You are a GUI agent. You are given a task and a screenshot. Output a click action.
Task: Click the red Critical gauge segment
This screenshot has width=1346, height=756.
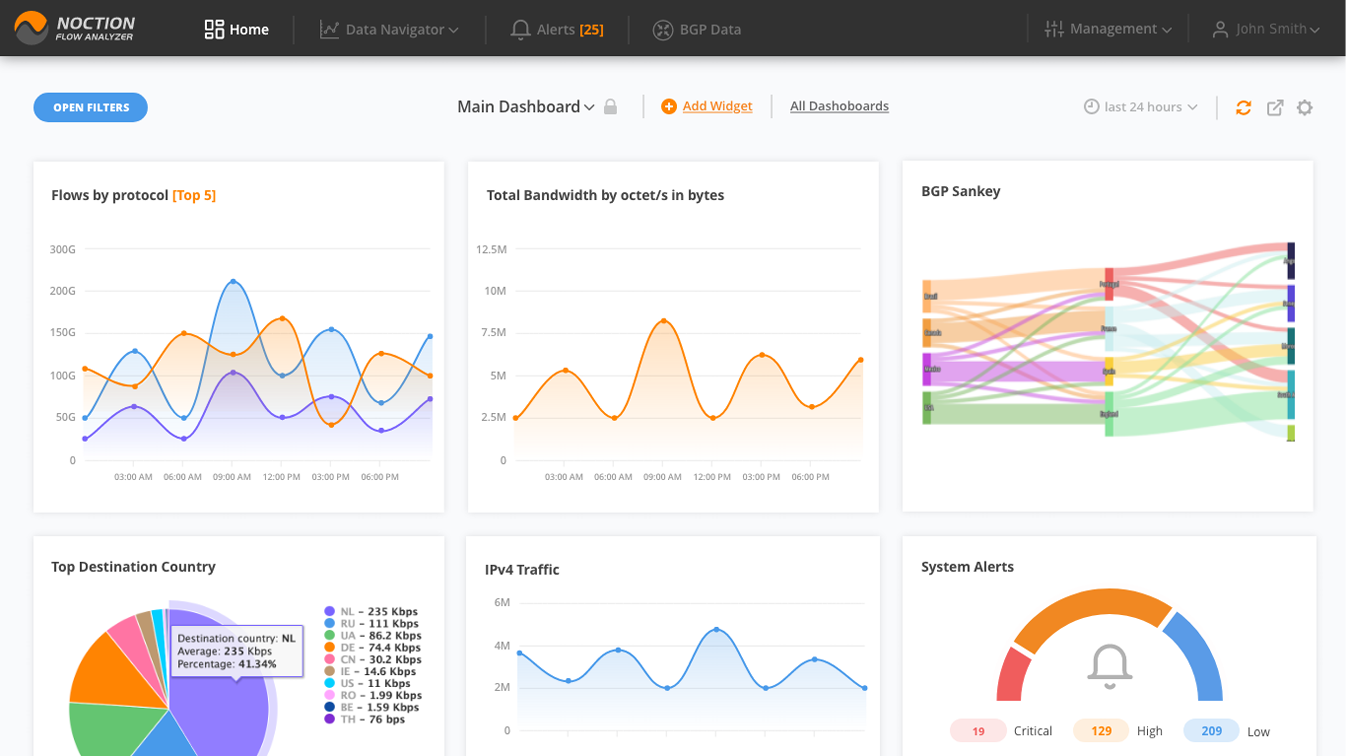click(x=1012, y=674)
